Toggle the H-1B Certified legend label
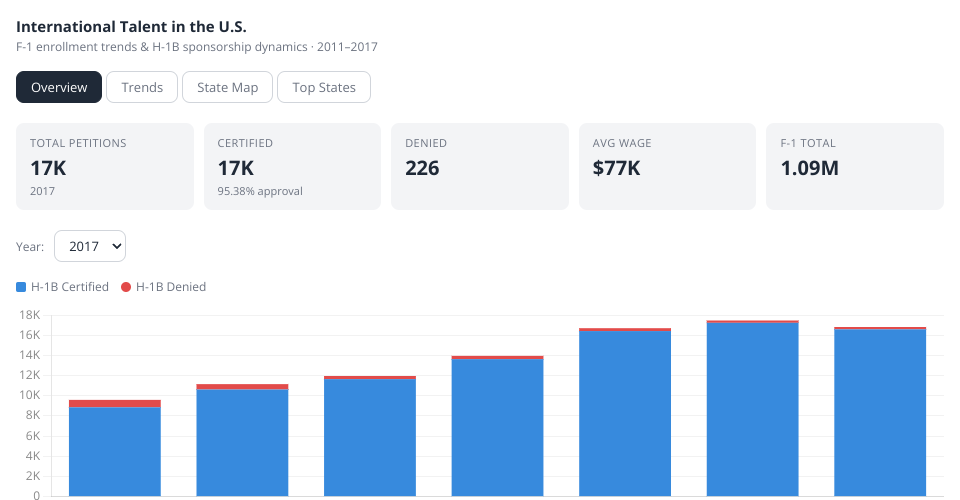Screen dimensions: 960x500 70,287
